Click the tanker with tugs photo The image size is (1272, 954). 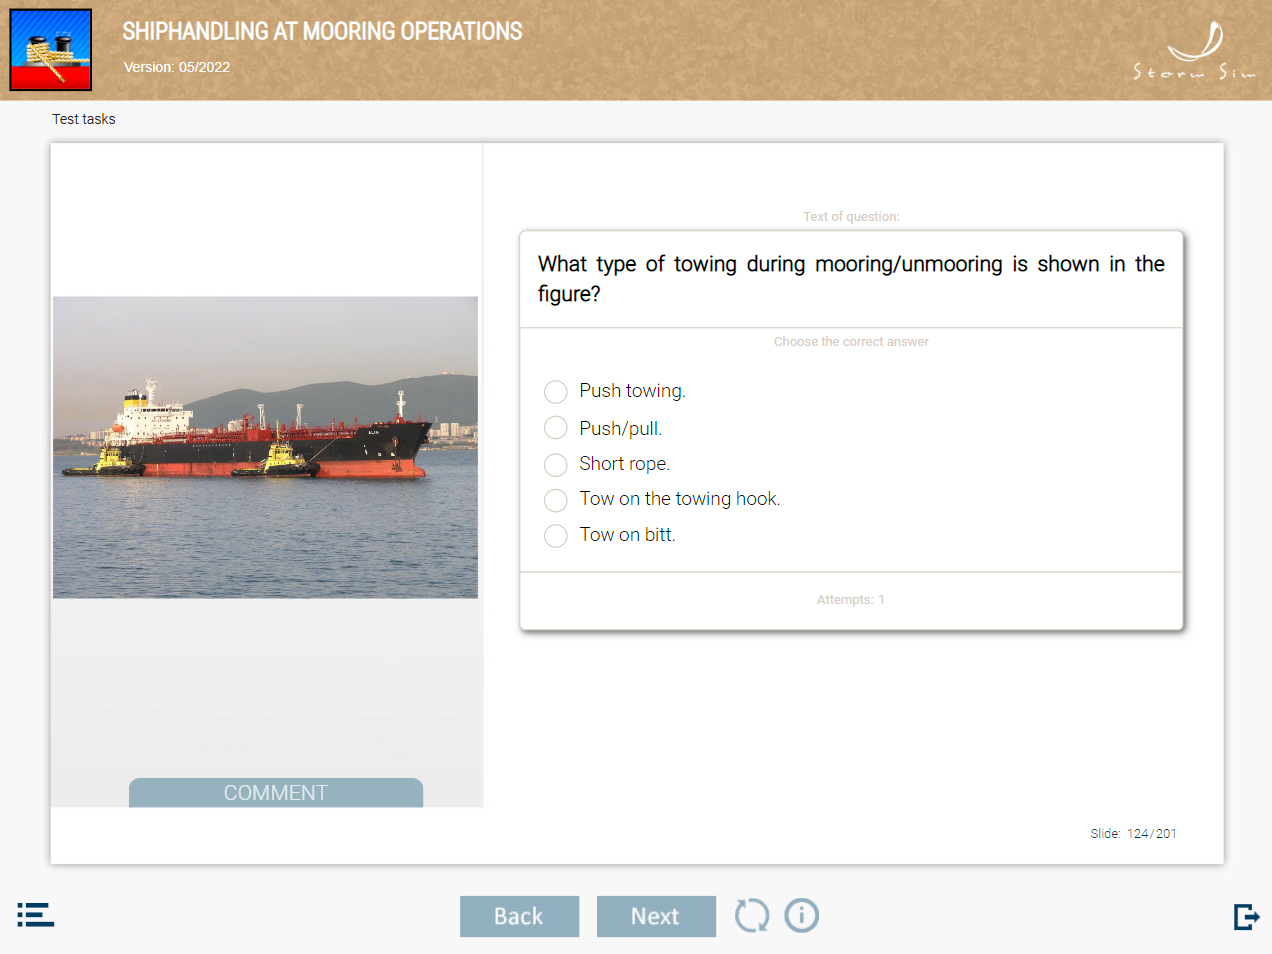tap(265, 447)
